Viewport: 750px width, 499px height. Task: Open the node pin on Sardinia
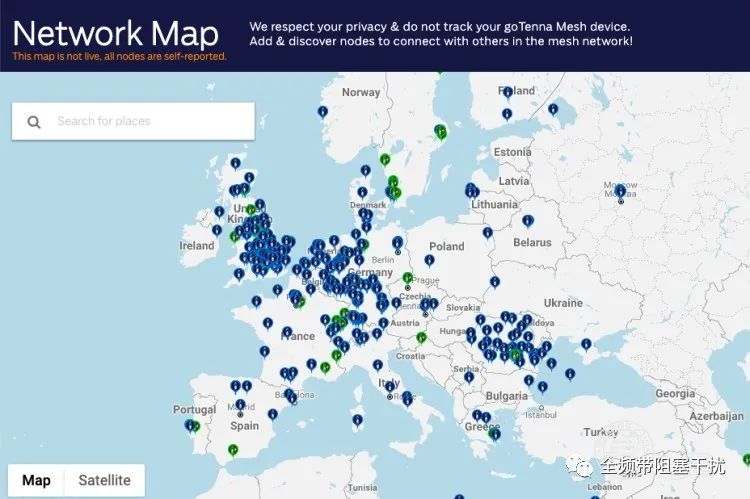tap(357, 421)
